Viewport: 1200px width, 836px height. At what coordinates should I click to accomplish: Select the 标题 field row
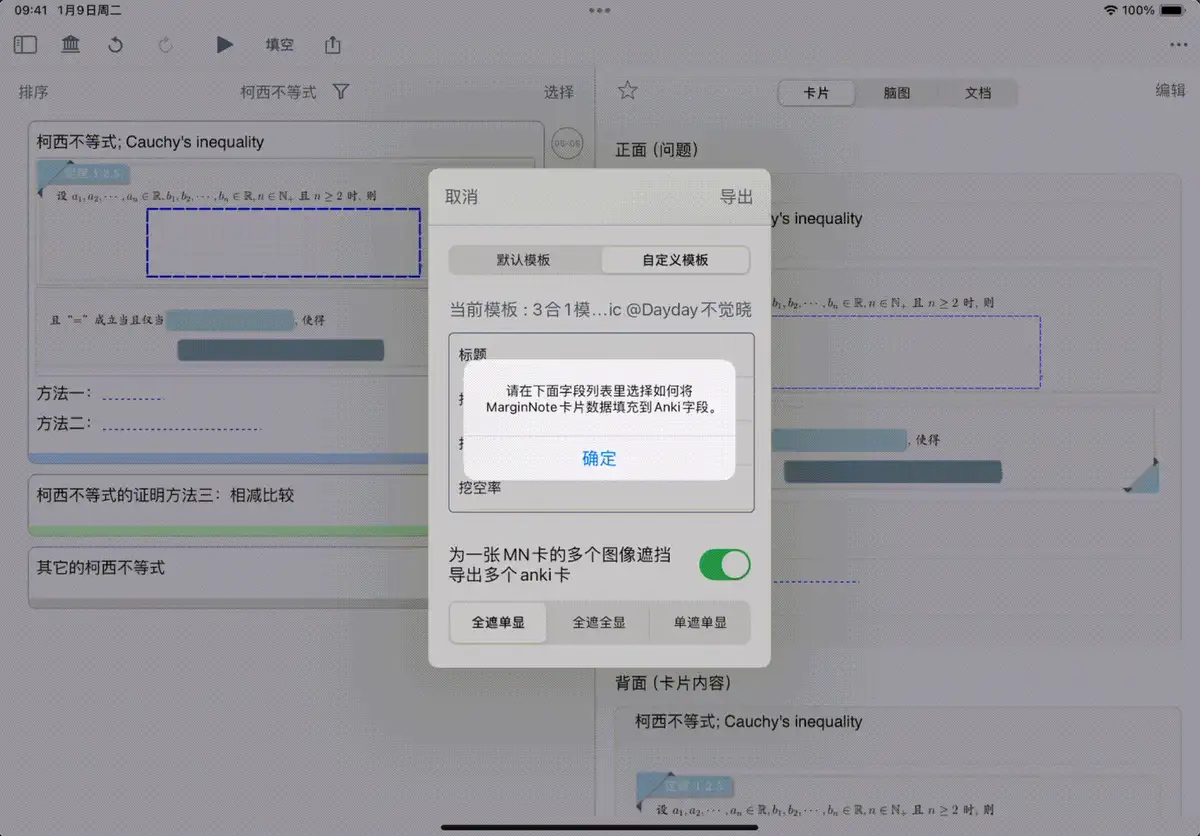click(601, 353)
